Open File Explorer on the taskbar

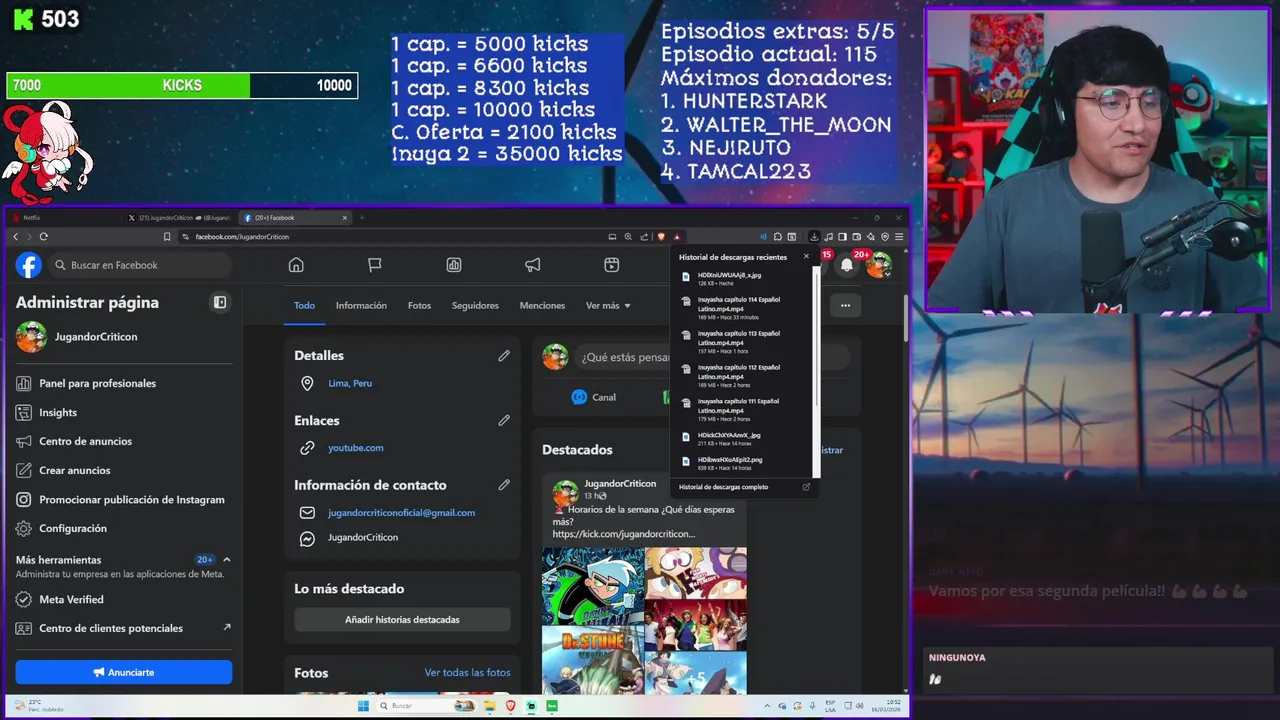pos(490,706)
